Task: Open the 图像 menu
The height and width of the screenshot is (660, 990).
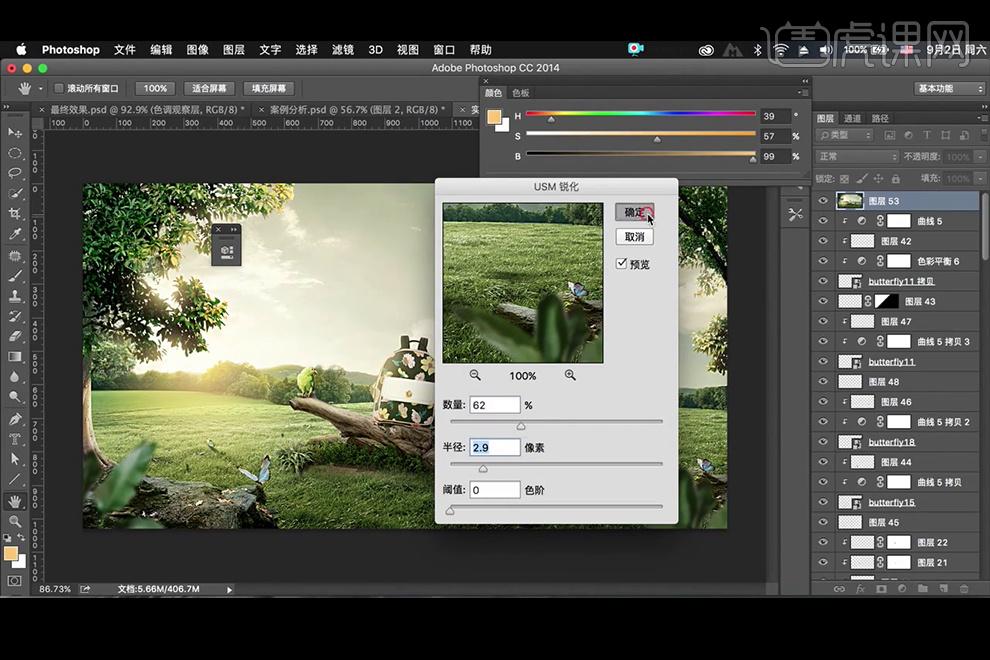Action: [x=198, y=50]
